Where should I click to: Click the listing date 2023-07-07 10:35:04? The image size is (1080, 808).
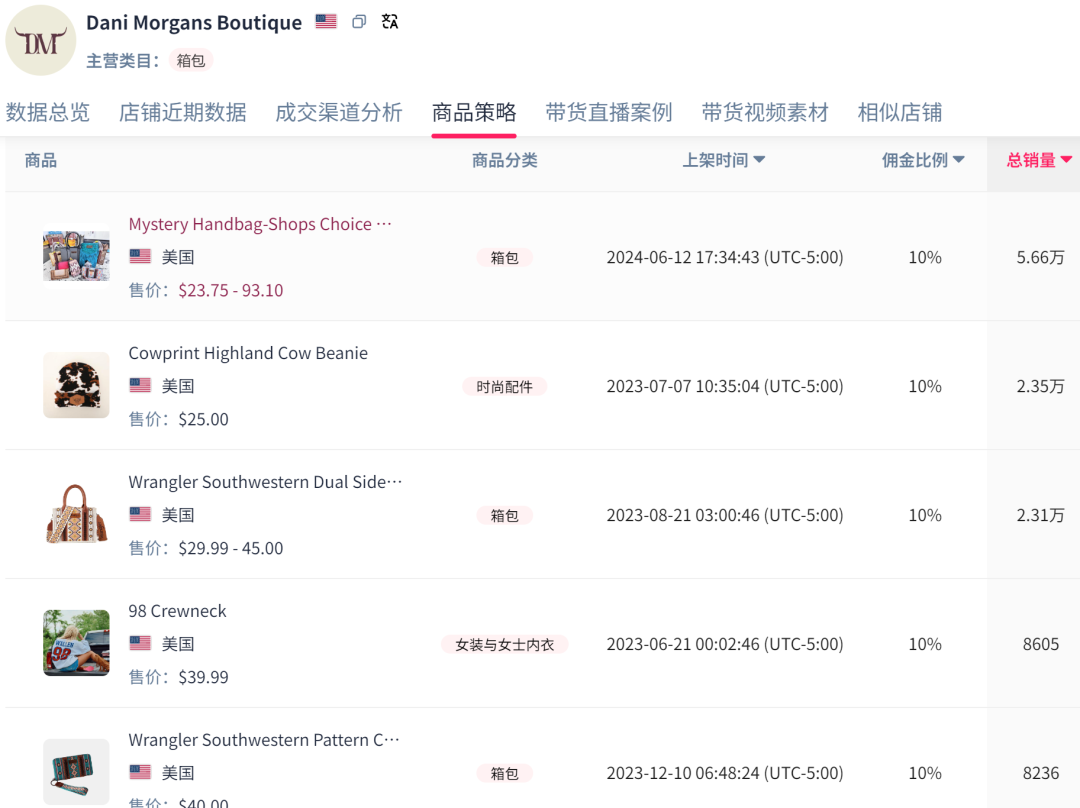click(725, 386)
